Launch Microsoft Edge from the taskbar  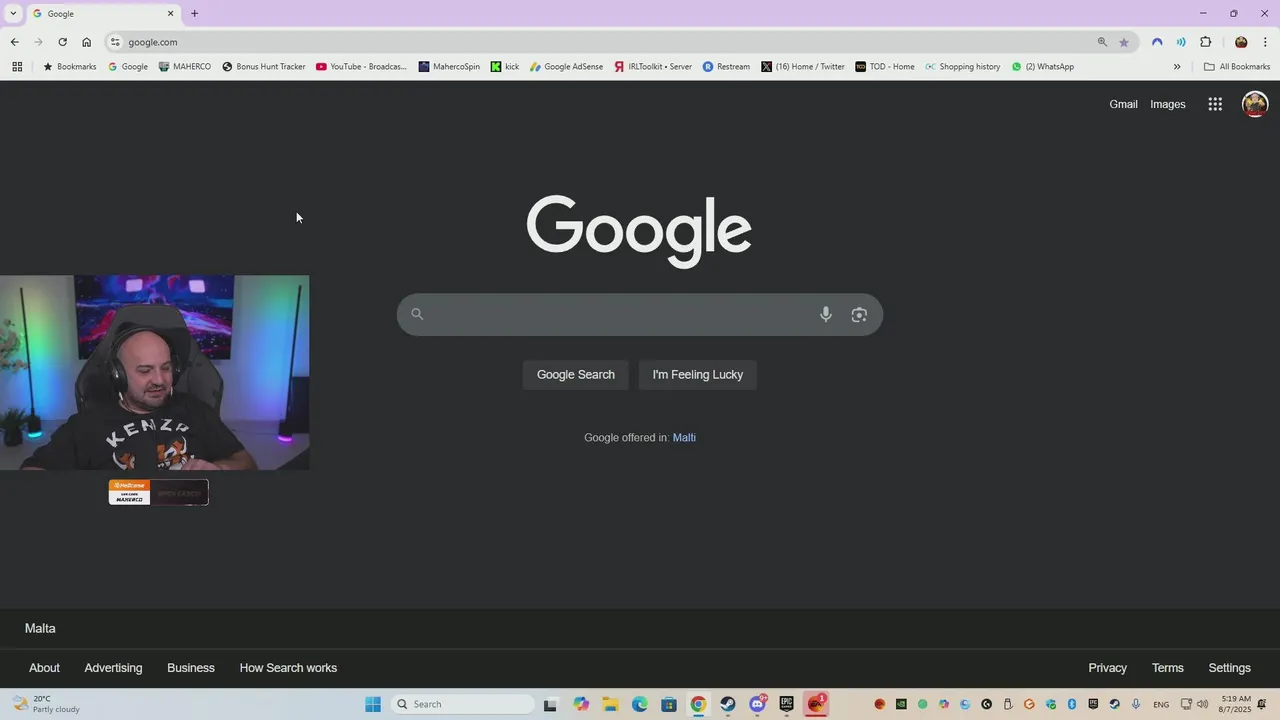(640, 704)
